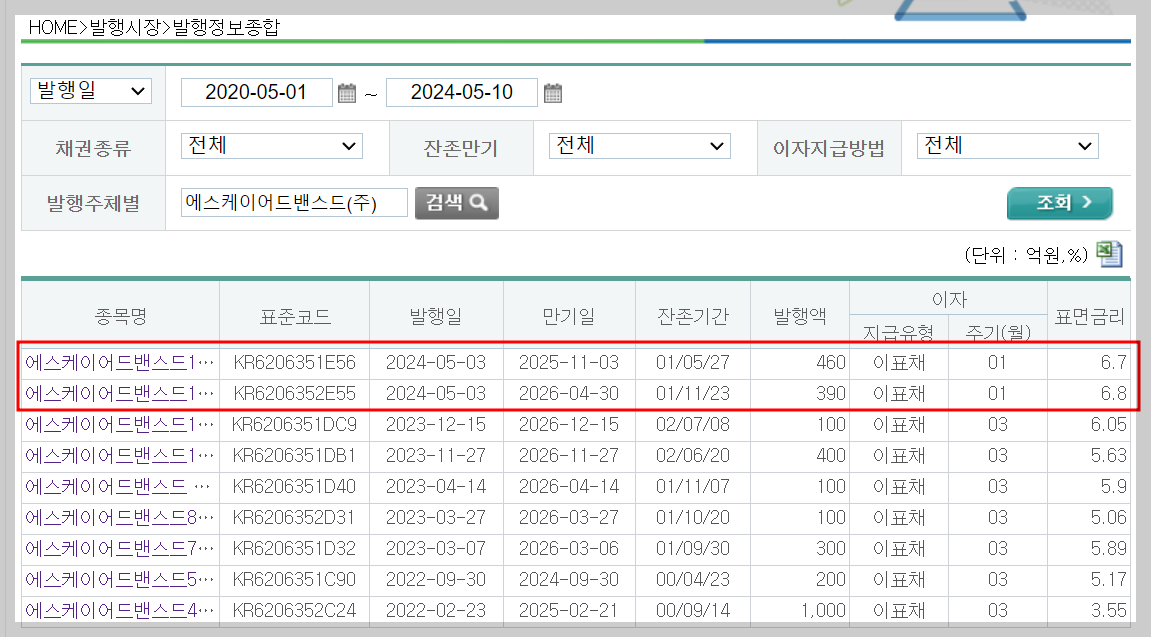Viewport: 1151px width, 637px height.
Task: Click remaining period 00/04/23 cell
Action: point(693,579)
